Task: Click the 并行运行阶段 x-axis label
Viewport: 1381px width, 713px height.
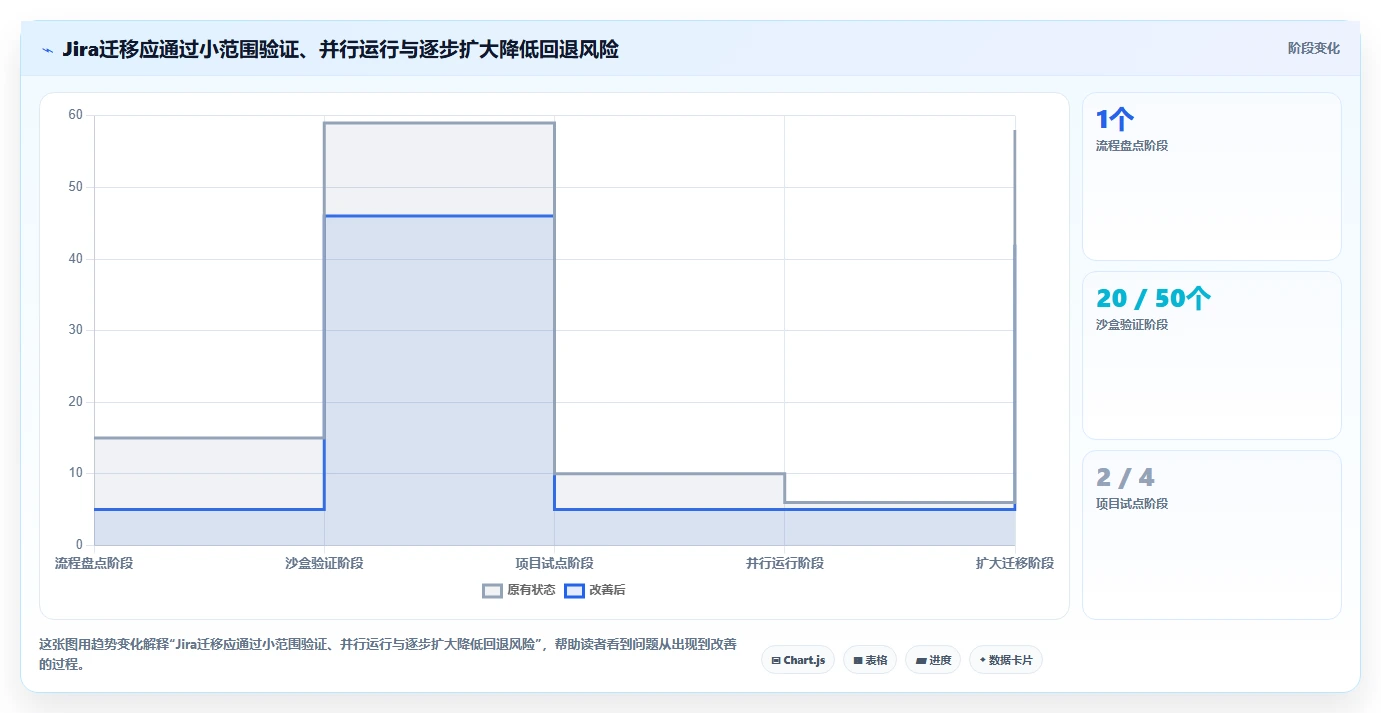Action: (x=785, y=563)
